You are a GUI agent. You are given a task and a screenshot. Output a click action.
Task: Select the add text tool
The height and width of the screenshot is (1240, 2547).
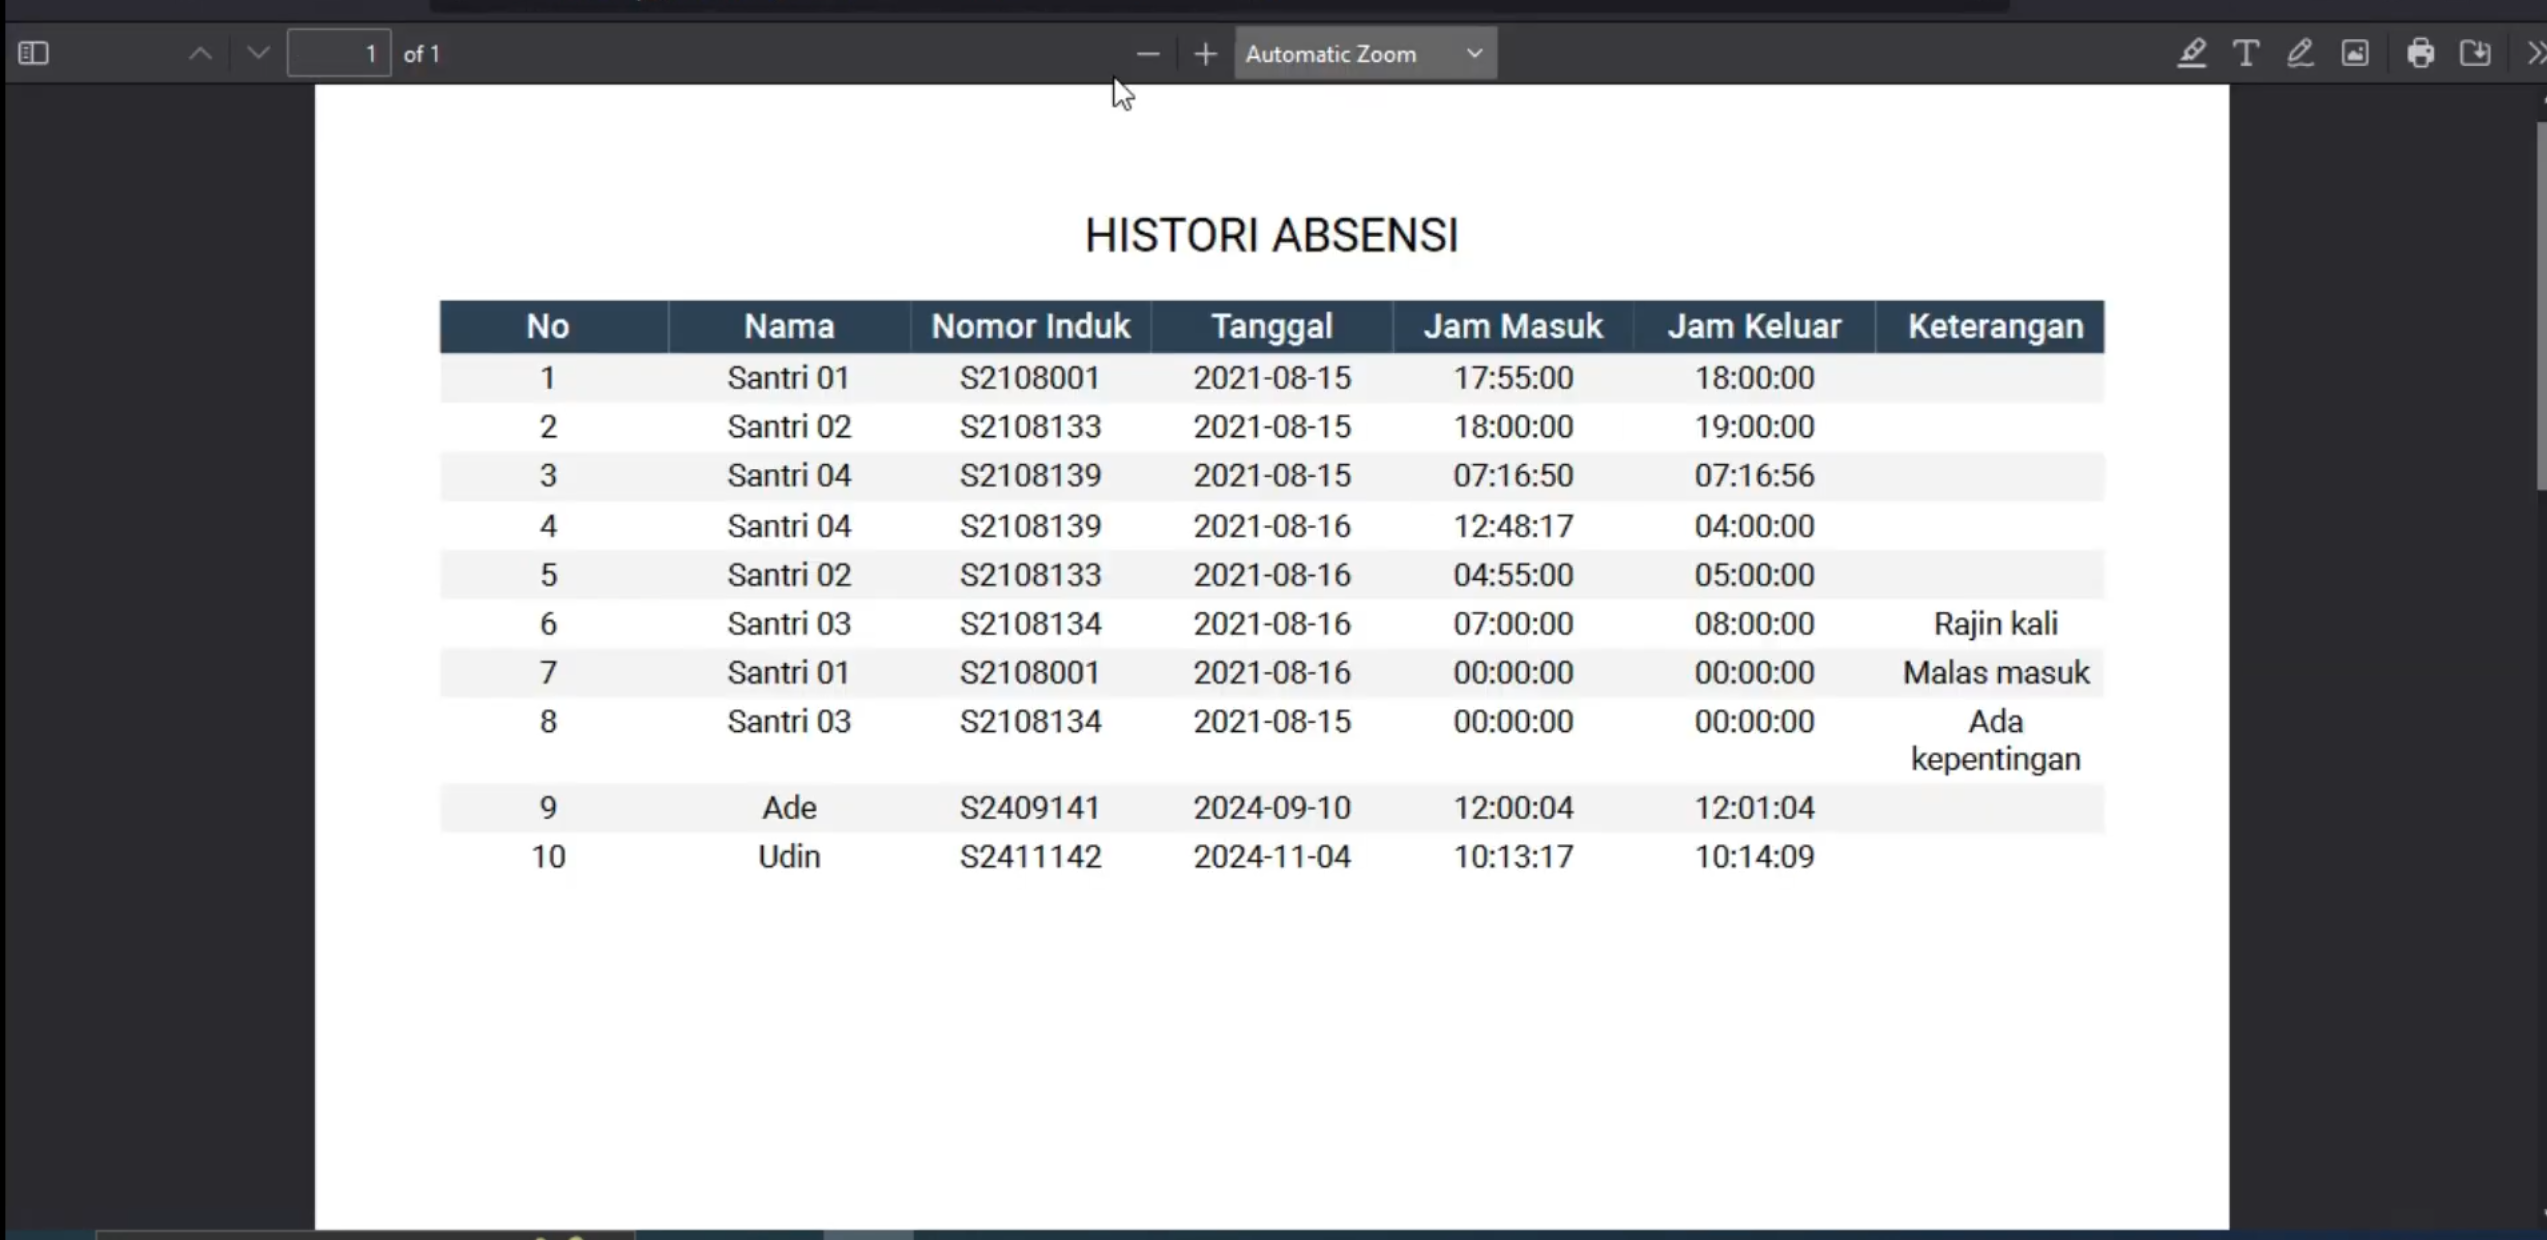pyautogui.click(x=2246, y=53)
